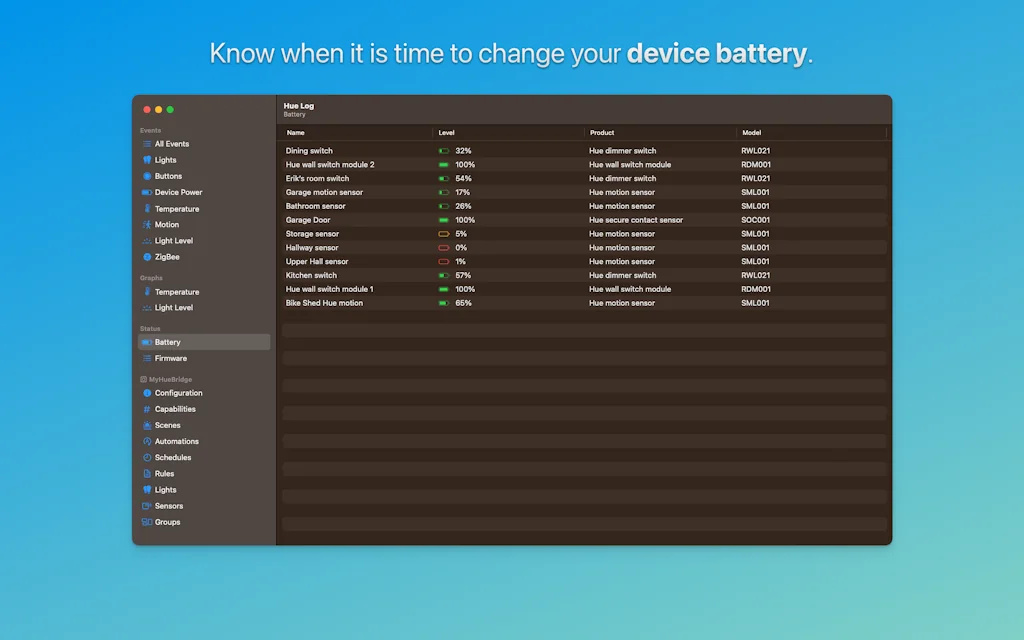This screenshot has height=640, width=1024.
Task: Open the Firmware status page
Action: [169, 358]
